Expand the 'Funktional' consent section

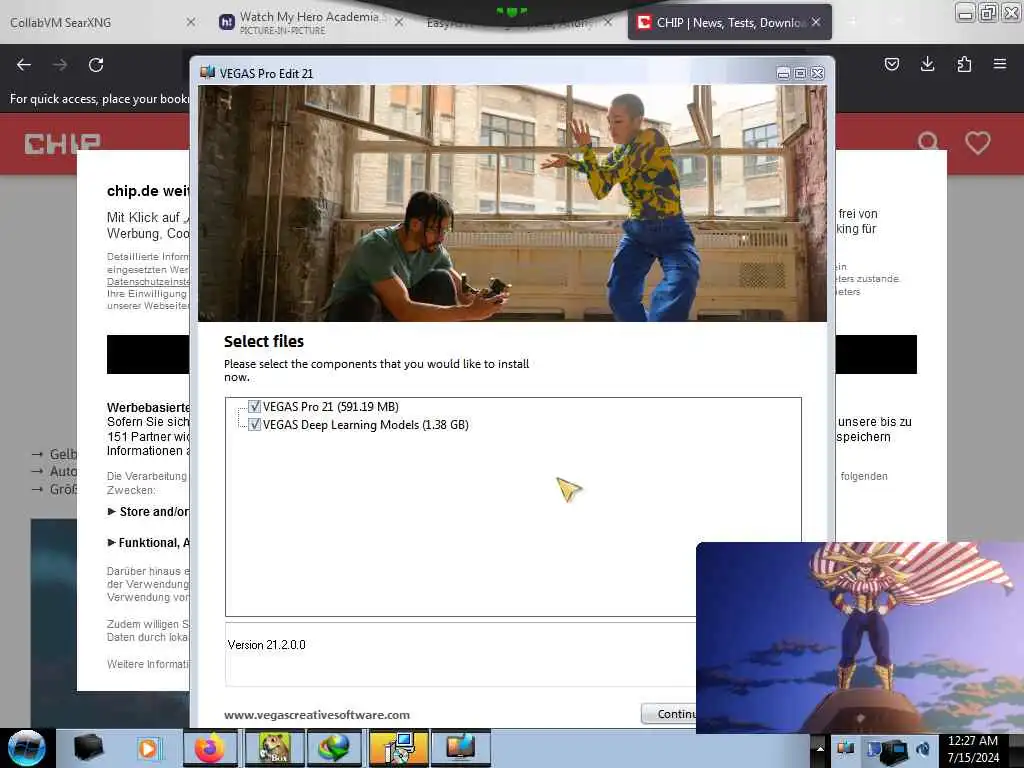point(148,543)
